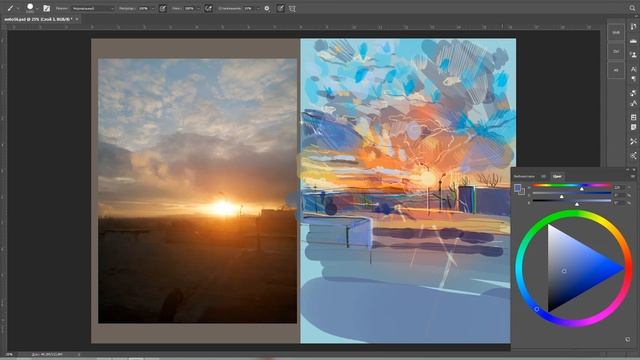Toggle pressure for opacity button
Image resolution: width=640 pixels, height=360 pixels.
(162, 8)
